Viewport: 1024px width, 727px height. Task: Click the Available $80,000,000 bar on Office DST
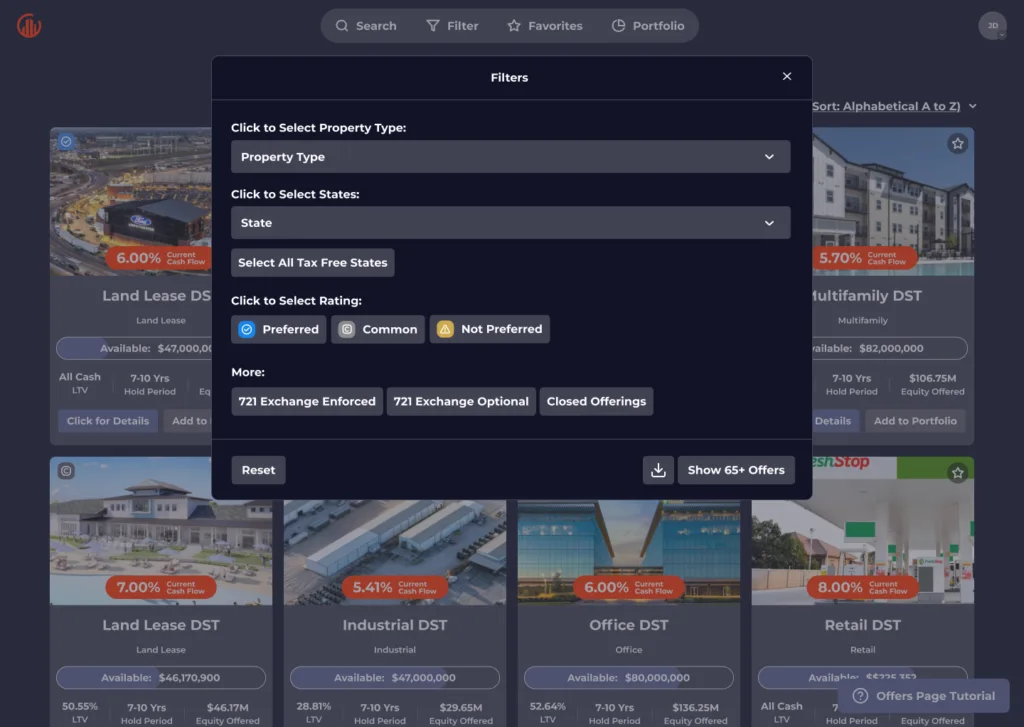click(x=628, y=677)
